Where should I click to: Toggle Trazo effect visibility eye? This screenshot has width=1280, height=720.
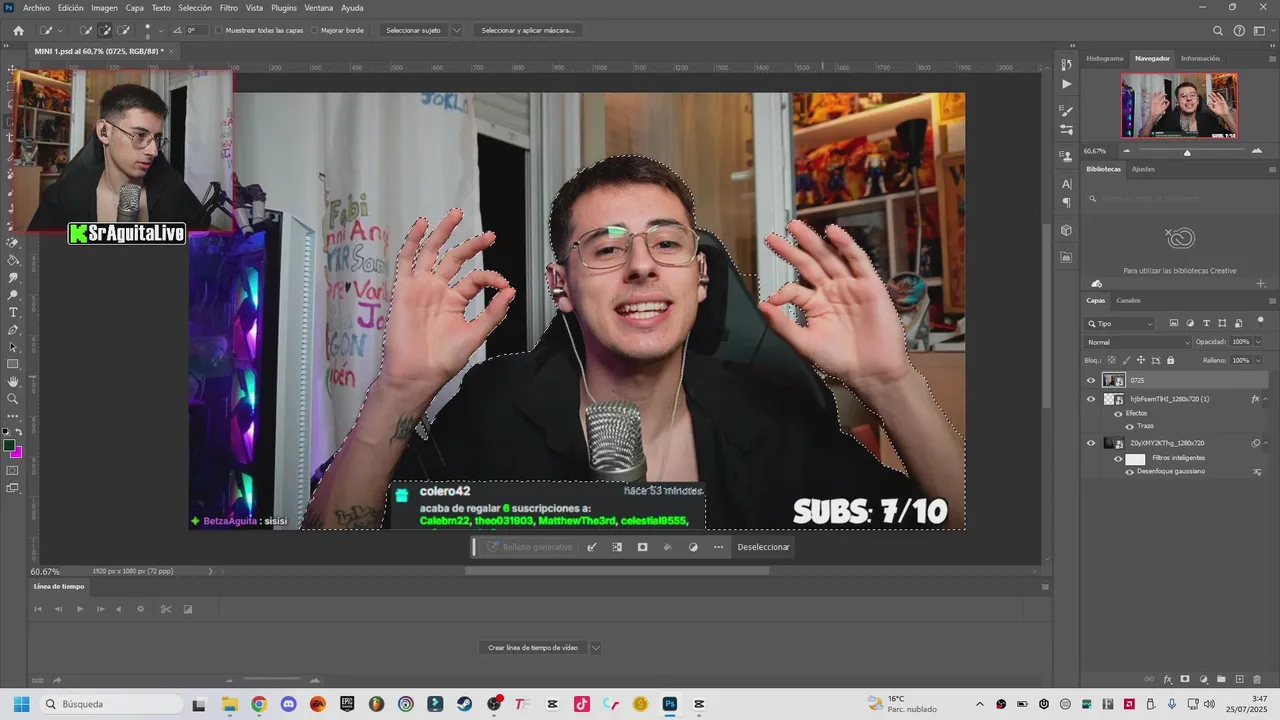pyautogui.click(x=1130, y=426)
